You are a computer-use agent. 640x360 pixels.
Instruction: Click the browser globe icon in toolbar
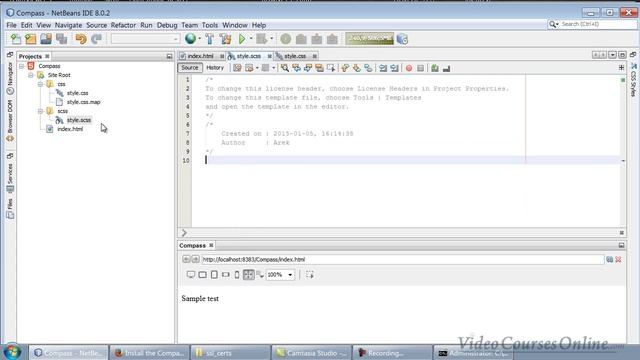coord(190,39)
